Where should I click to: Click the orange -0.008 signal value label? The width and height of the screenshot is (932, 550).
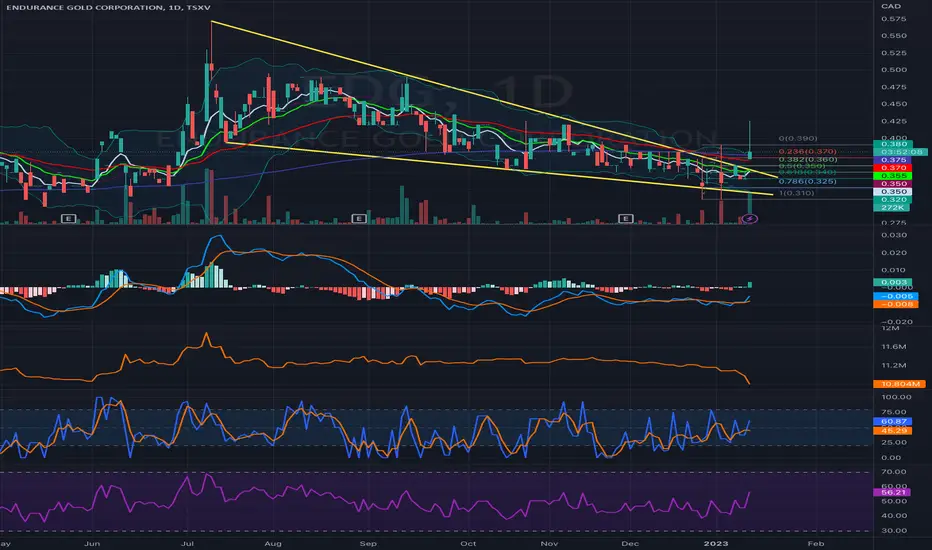click(896, 304)
